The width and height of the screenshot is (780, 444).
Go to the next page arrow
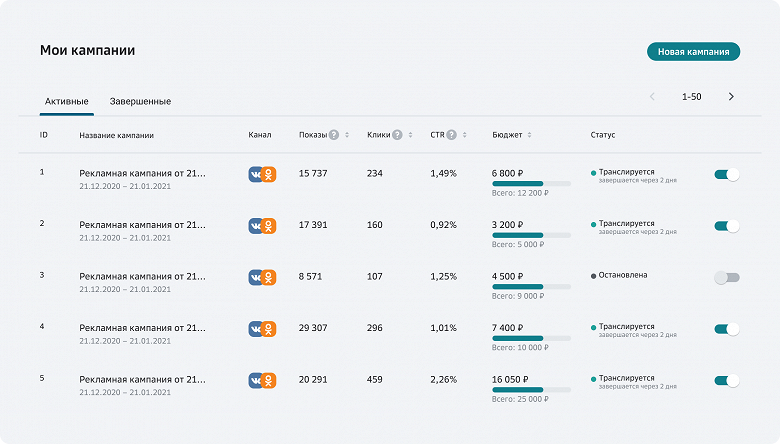731,97
